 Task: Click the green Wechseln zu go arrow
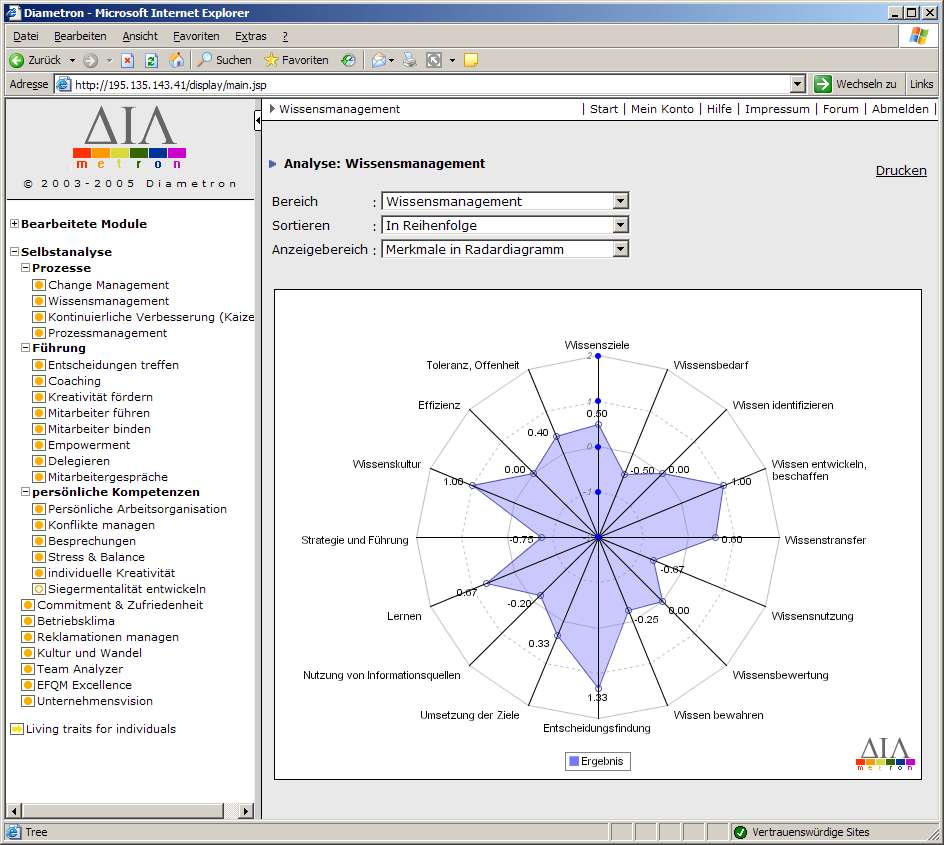[822, 84]
